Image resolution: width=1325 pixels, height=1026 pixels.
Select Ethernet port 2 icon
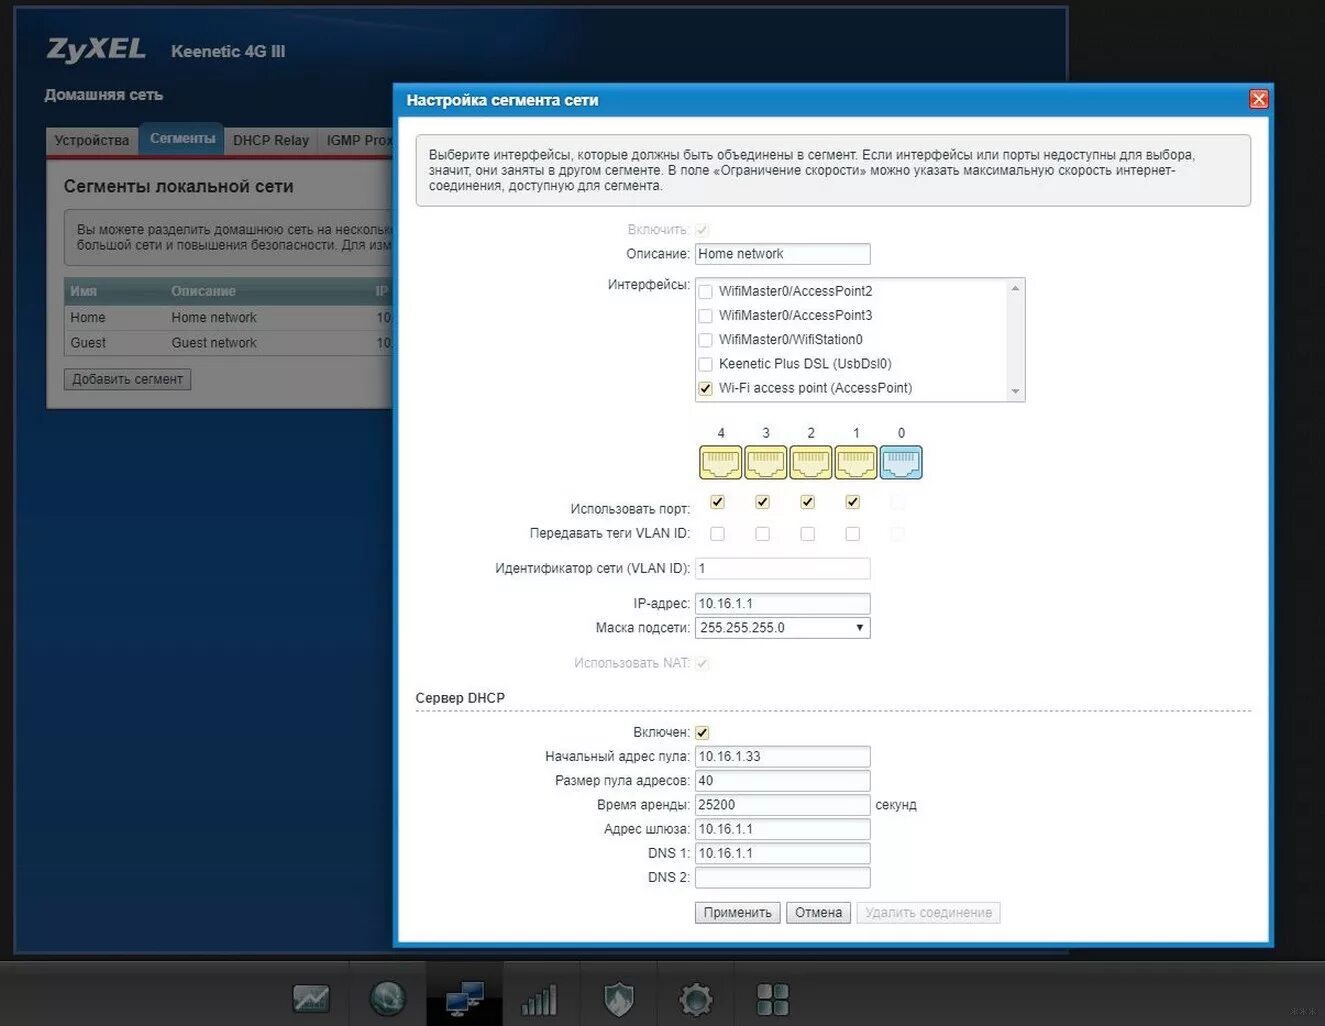click(x=811, y=463)
